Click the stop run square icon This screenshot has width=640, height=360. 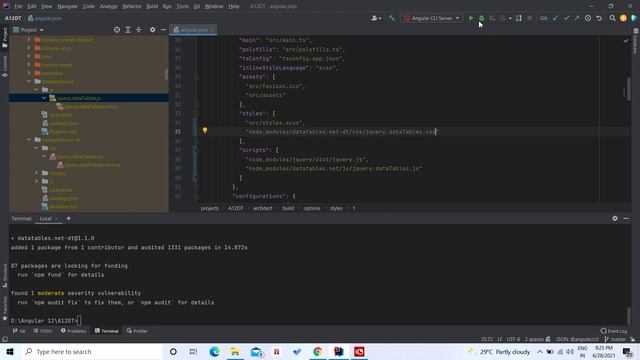point(529,18)
